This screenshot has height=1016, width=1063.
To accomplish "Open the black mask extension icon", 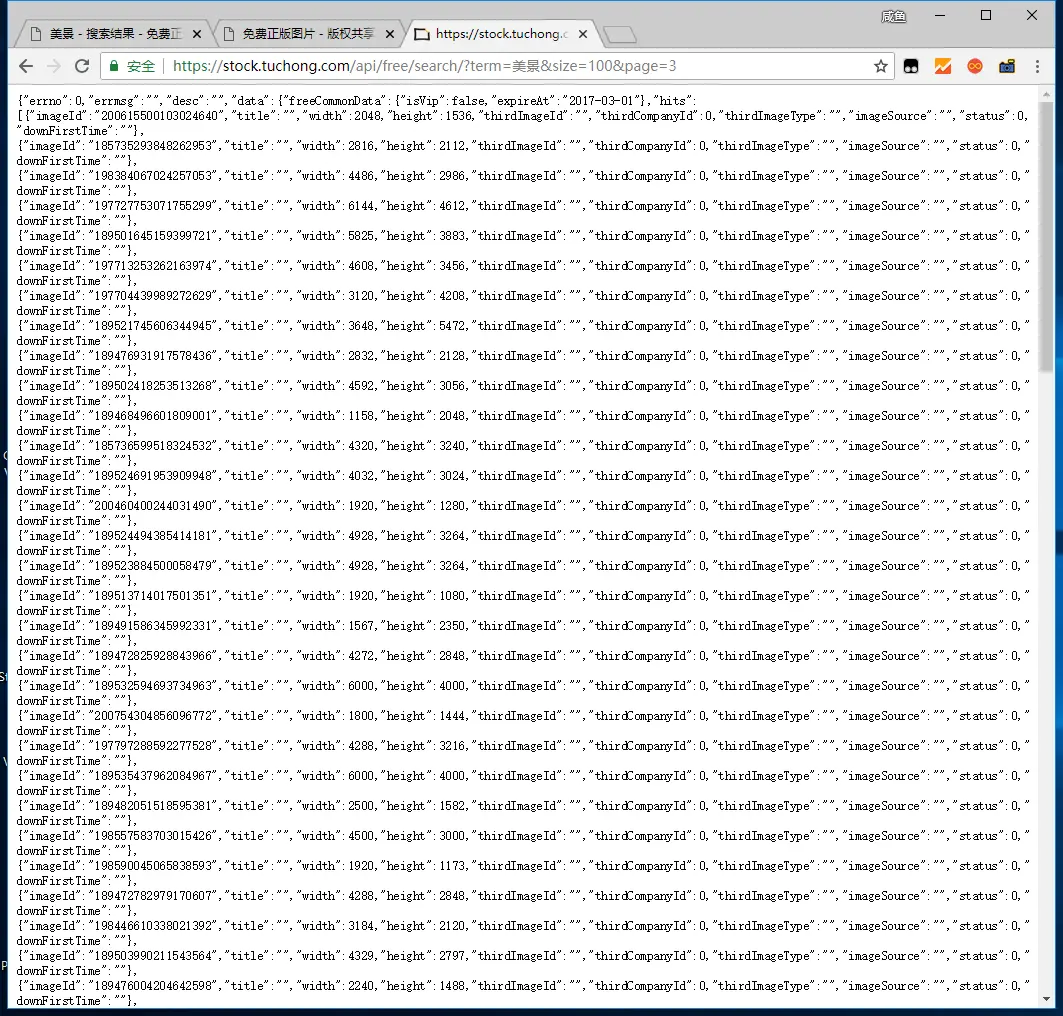I will 911,66.
